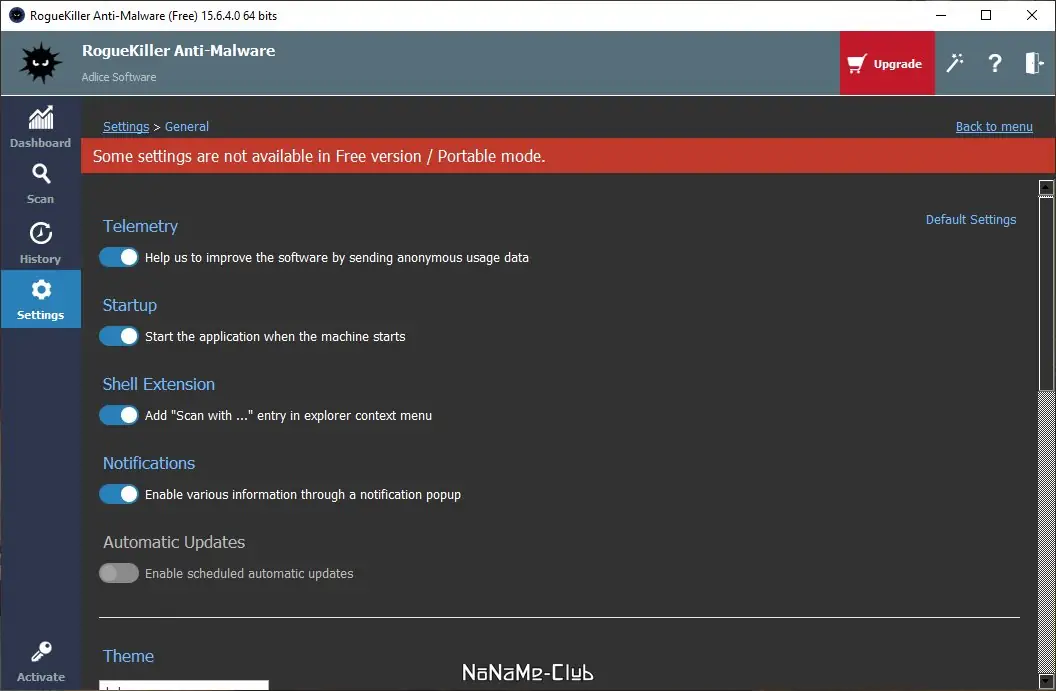Image resolution: width=1056 pixels, height=691 pixels.
Task: Click the Startup section heading
Action: 129,305
